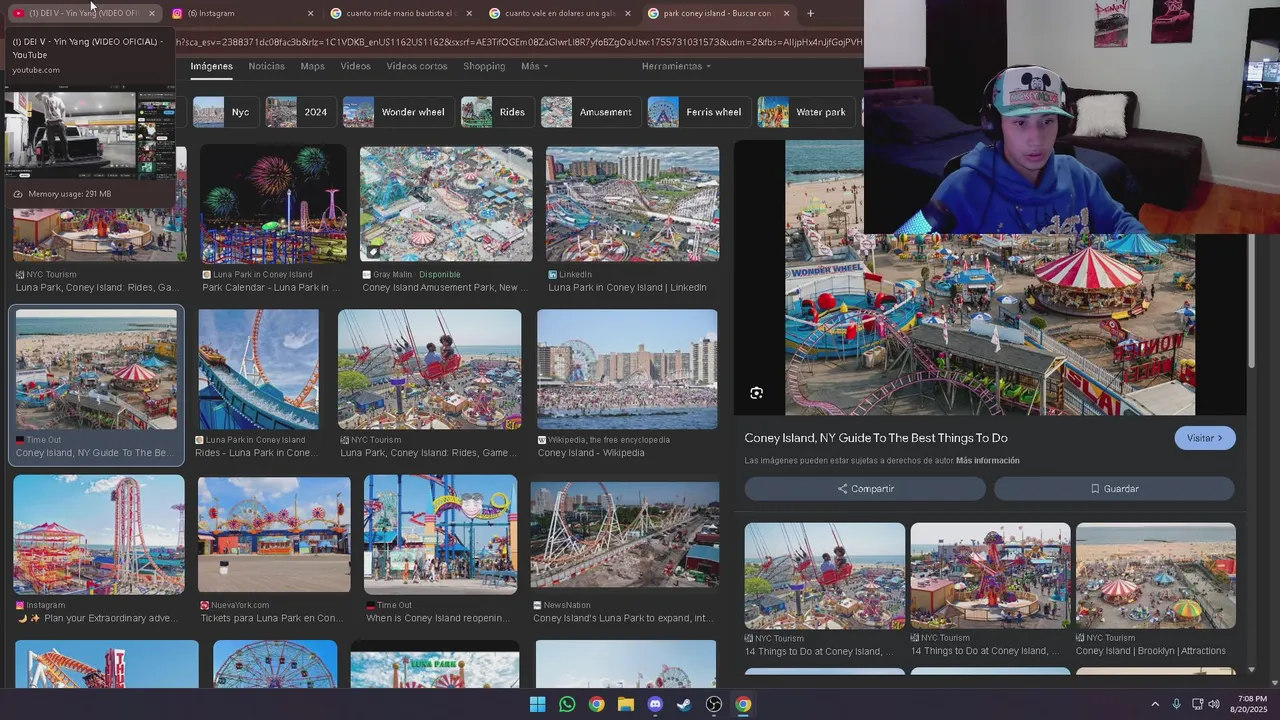This screenshot has width=1280, height=720.
Task: Open related 'Coney Island | Brooklyn | Attractions' image
Action: tap(1156, 576)
